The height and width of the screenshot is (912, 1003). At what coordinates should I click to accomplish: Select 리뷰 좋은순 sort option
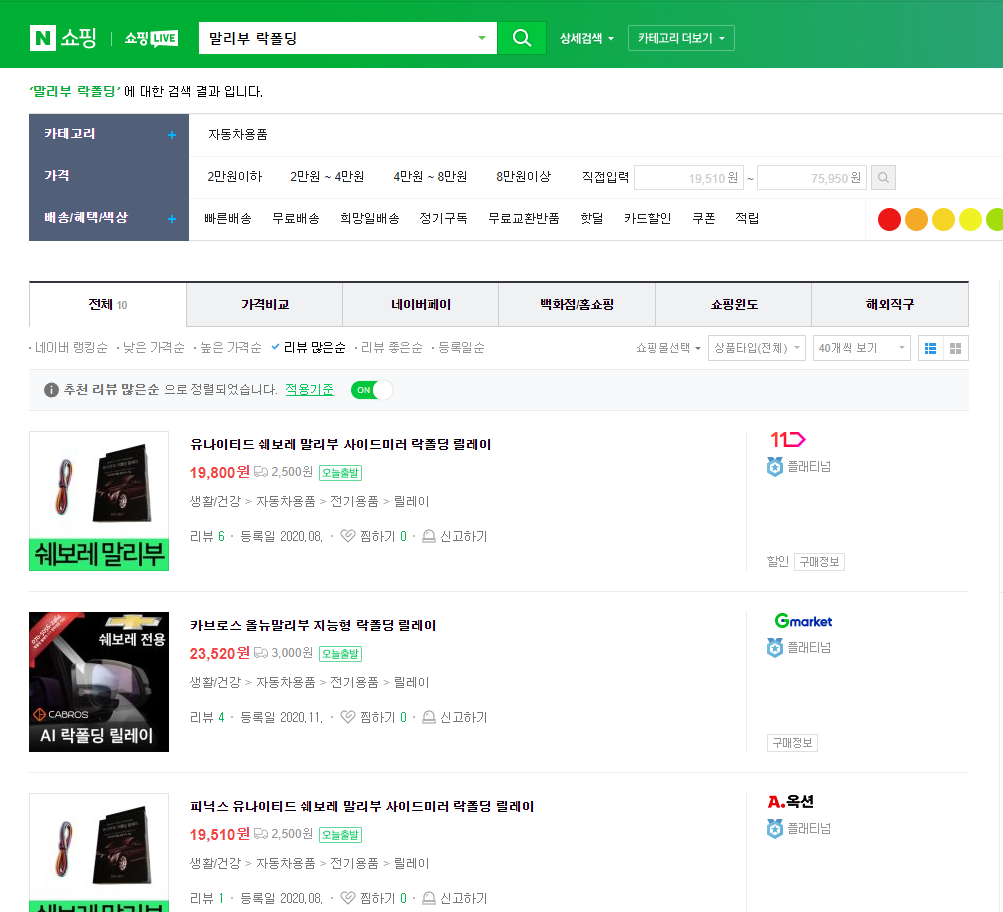click(x=391, y=347)
